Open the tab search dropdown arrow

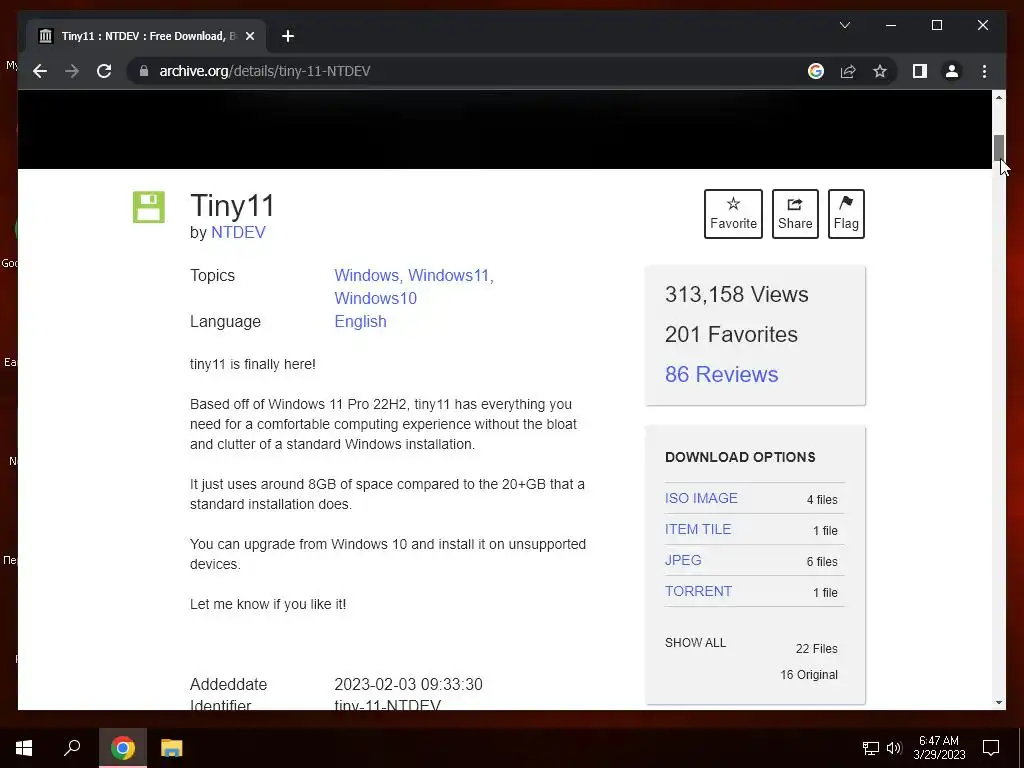(x=844, y=25)
